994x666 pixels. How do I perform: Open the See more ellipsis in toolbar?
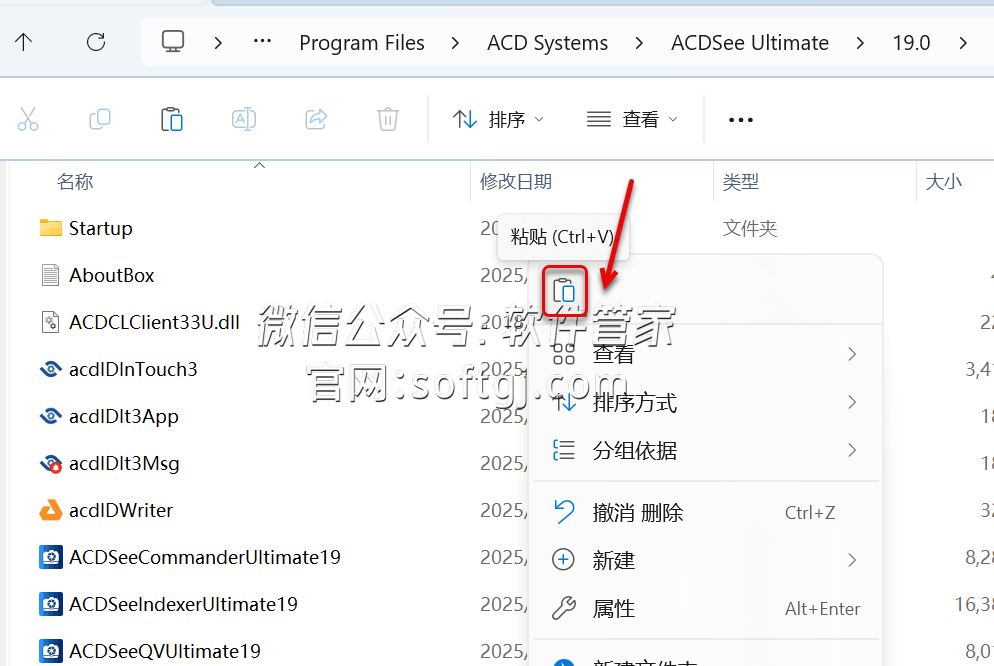coord(740,120)
